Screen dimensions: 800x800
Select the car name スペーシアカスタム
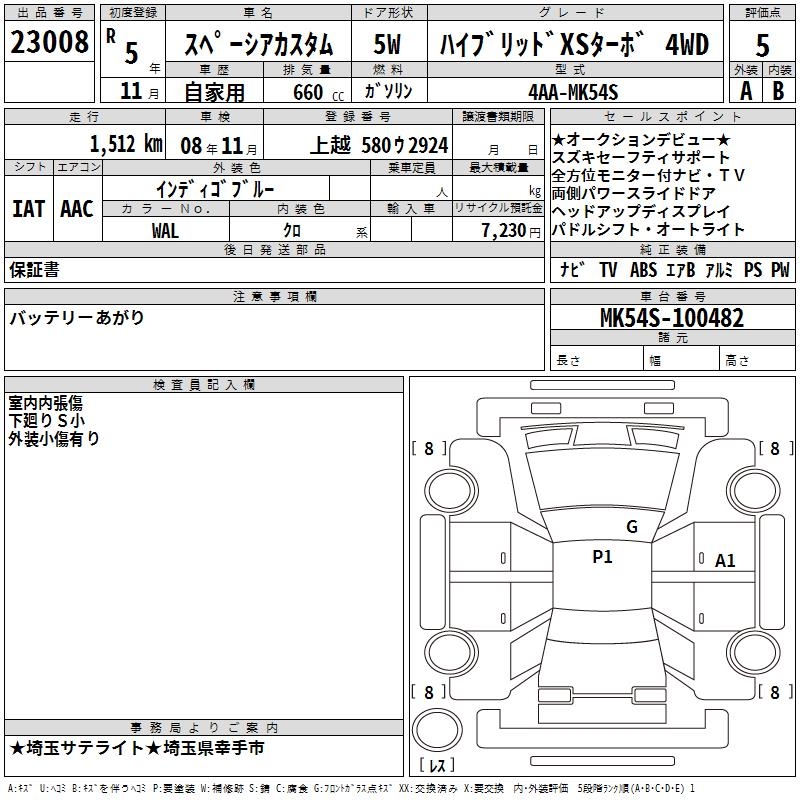[259, 46]
